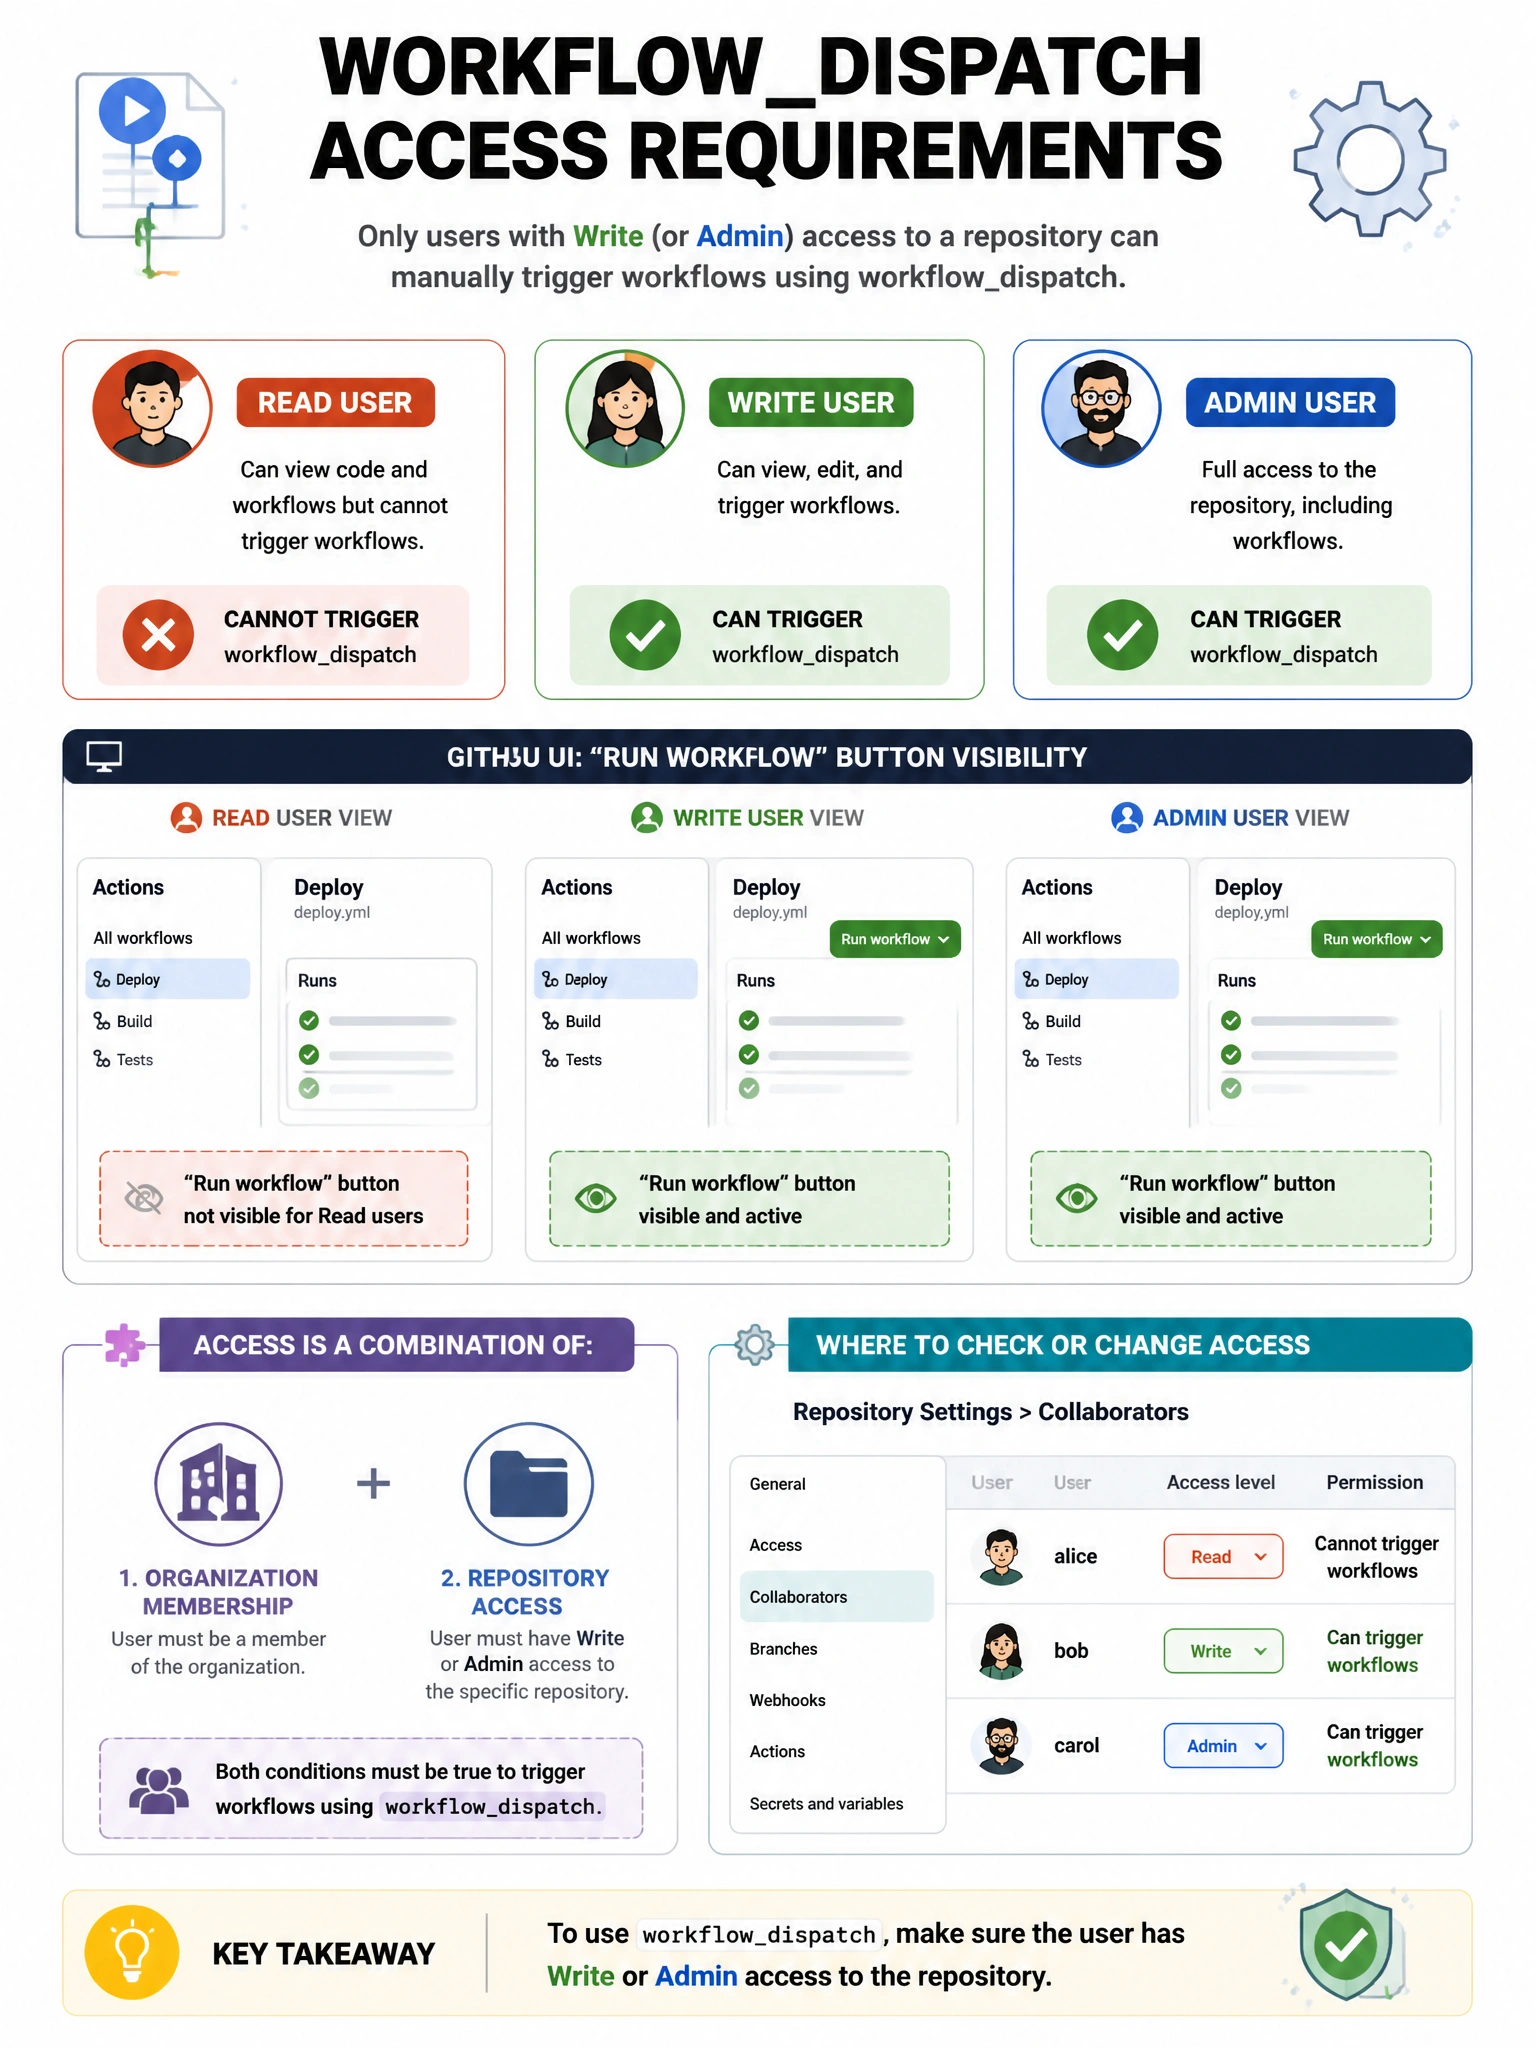Viewport: 1536px width, 2048px height.
Task: Click the purple puzzle piece icon
Action: click(124, 1345)
